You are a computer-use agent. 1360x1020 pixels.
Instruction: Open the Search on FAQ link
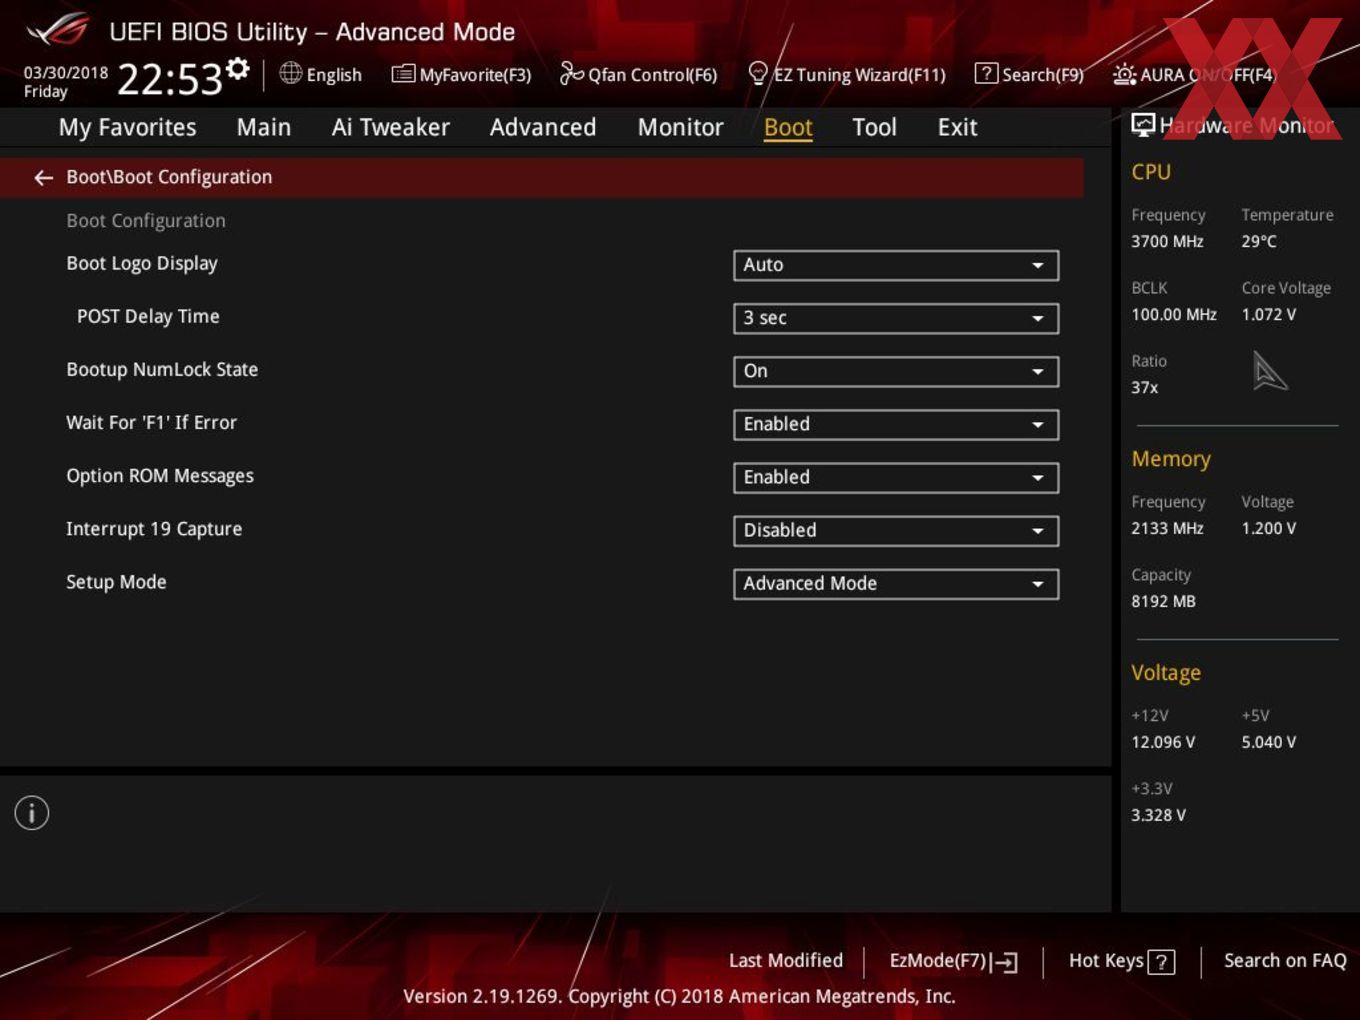click(x=1285, y=961)
